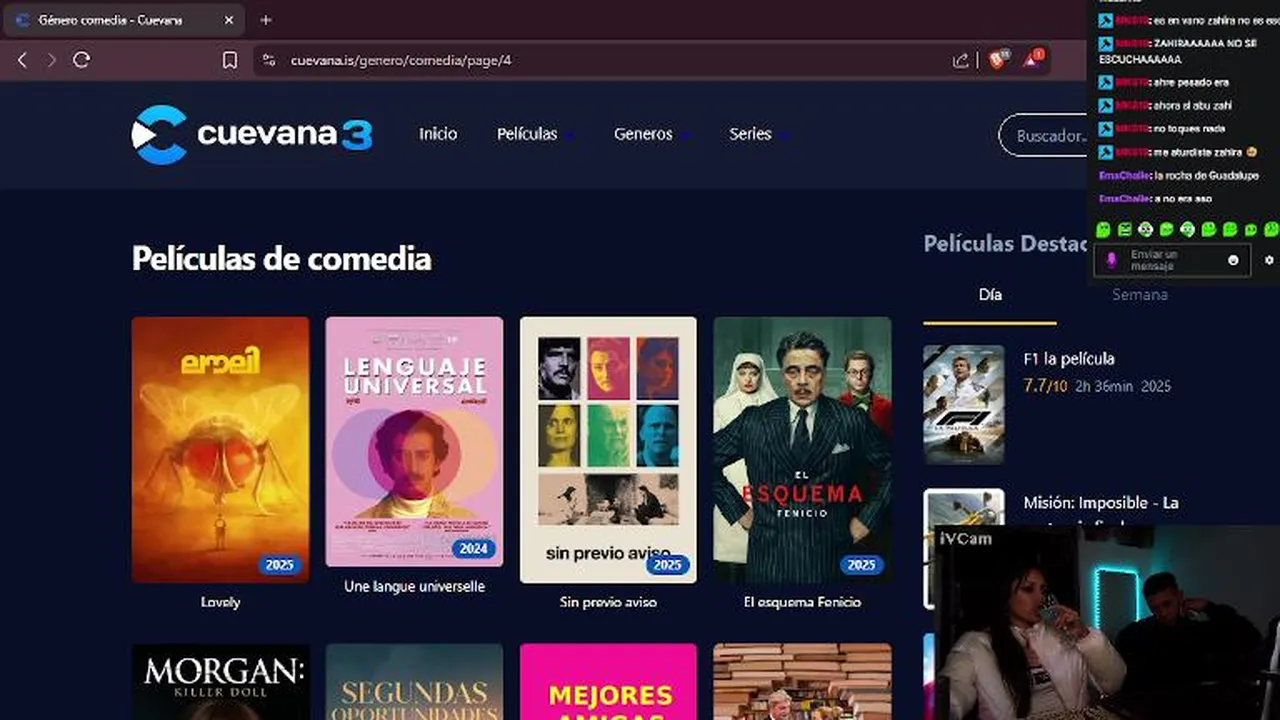Open chat settings gear icon

pos(1269,260)
